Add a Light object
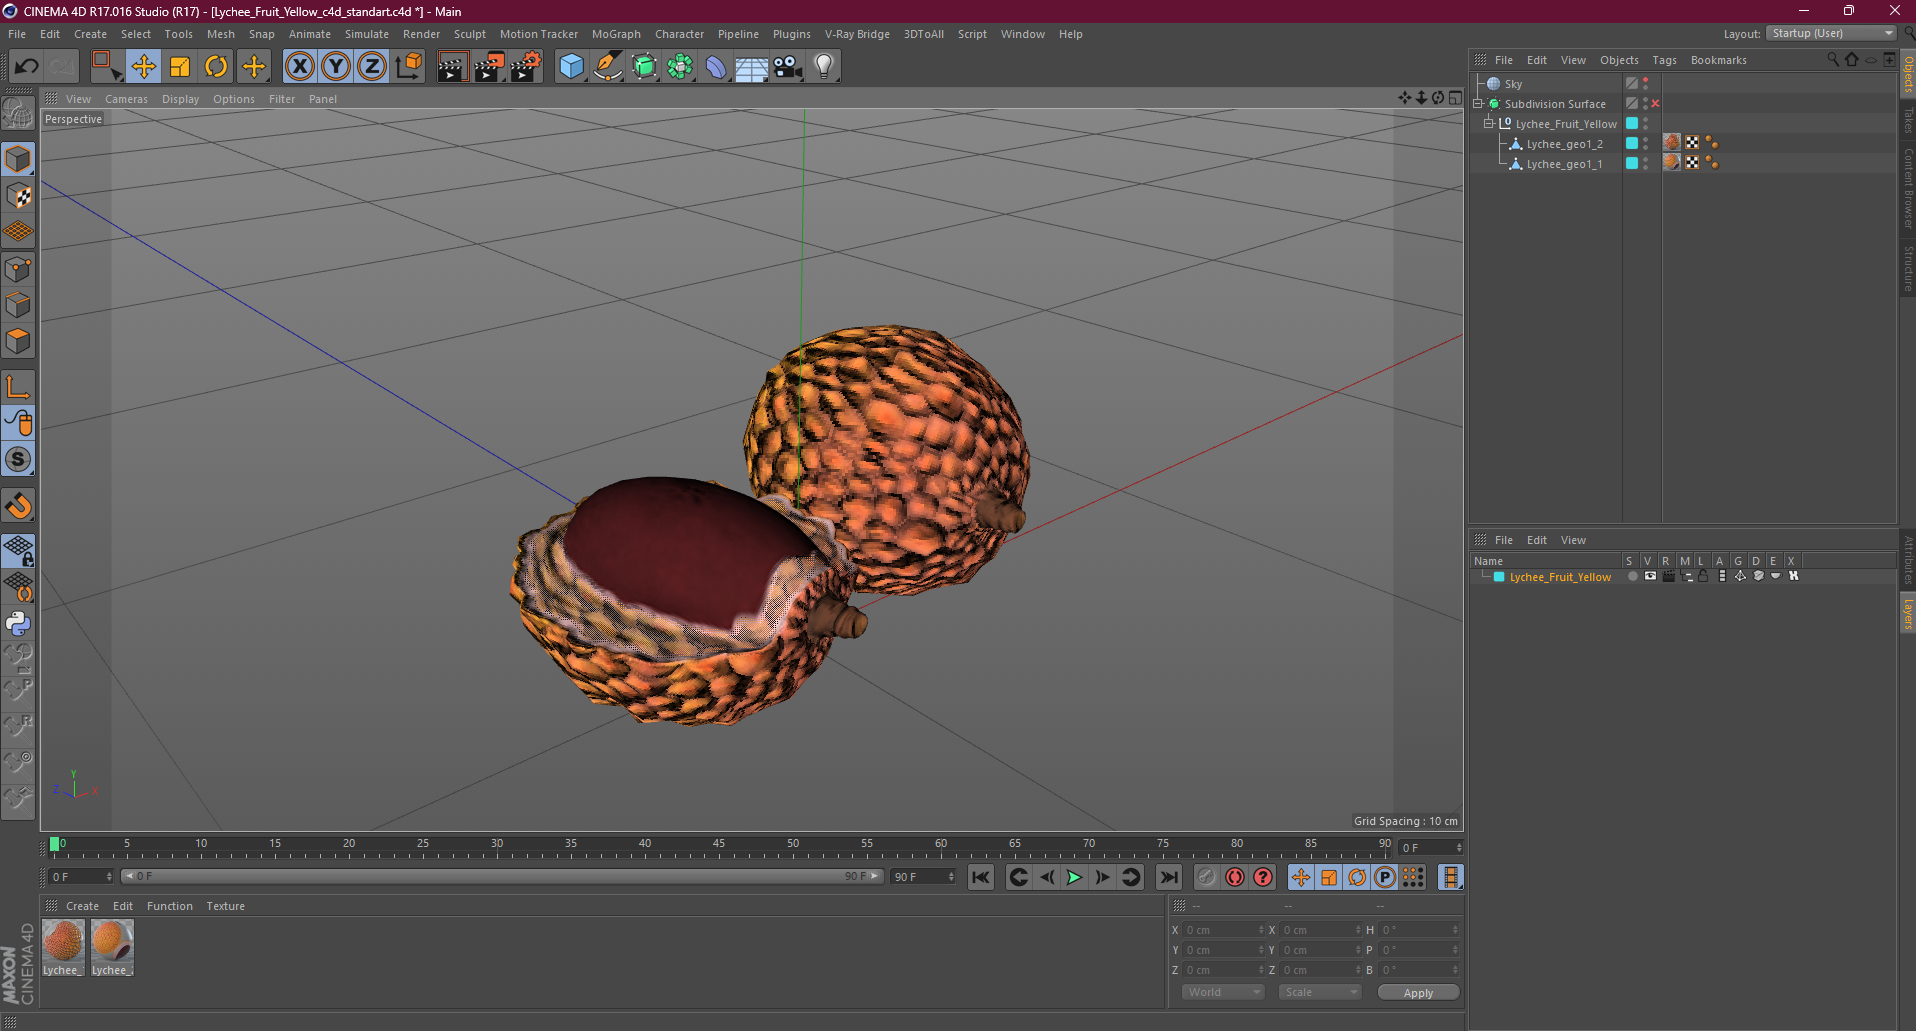Image resolution: width=1916 pixels, height=1031 pixels. click(824, 67)
